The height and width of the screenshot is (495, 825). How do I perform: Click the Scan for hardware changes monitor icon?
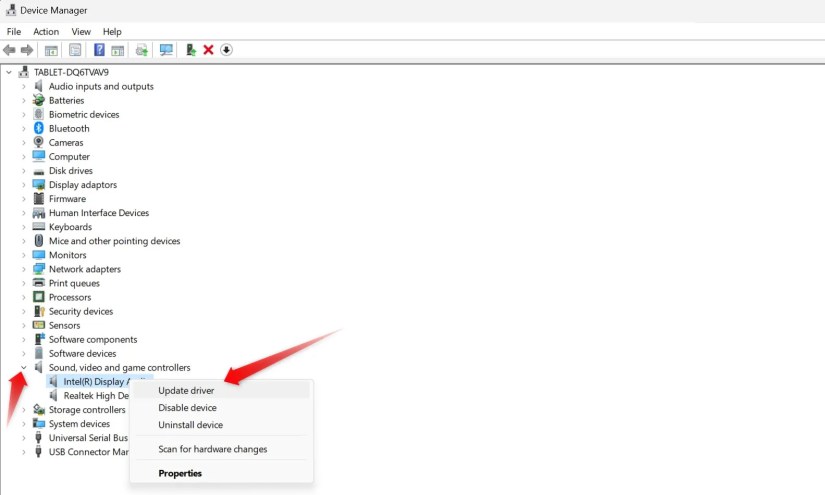tap(166, 50)
